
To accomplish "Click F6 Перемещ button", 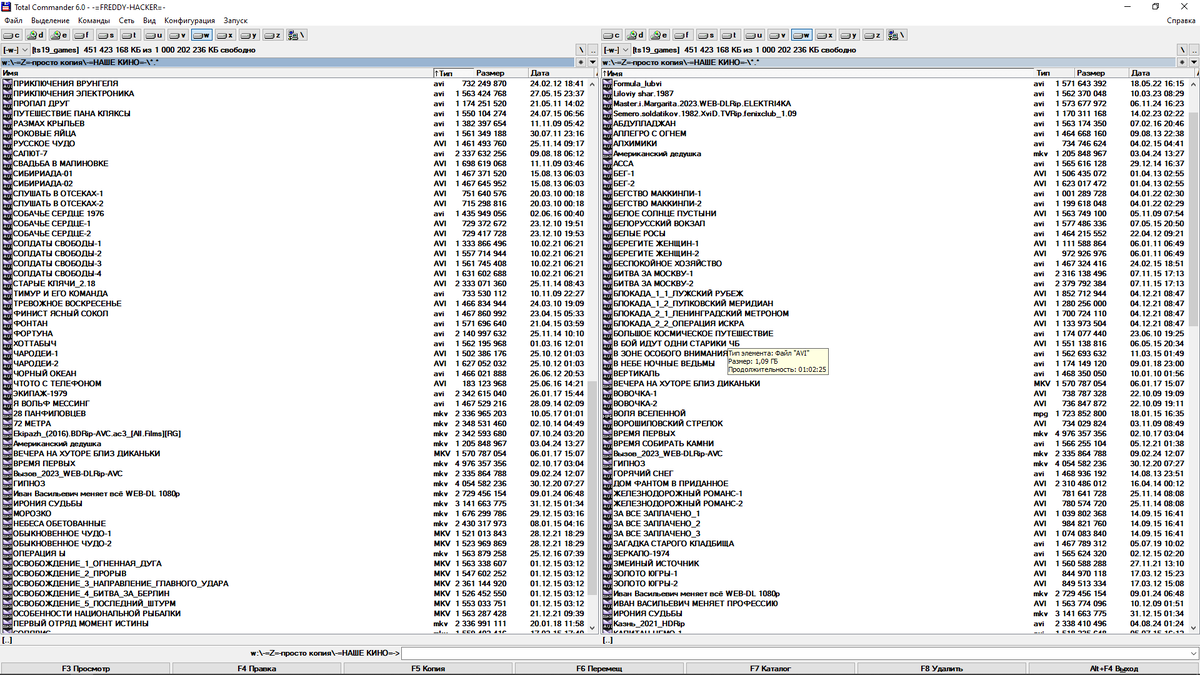I will [599, 668].
